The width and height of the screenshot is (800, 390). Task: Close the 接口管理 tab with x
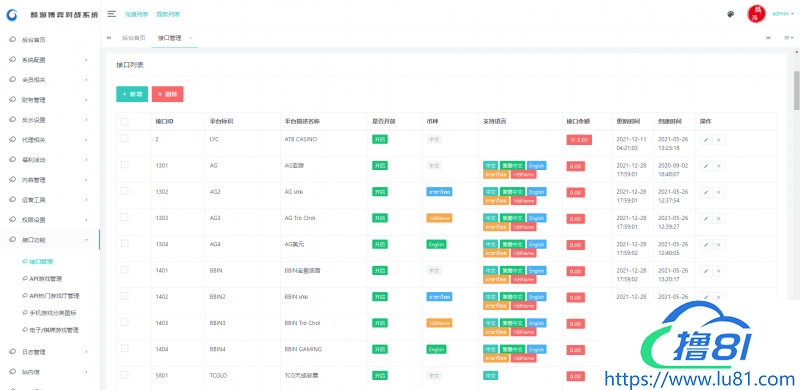tap(190, 38)
